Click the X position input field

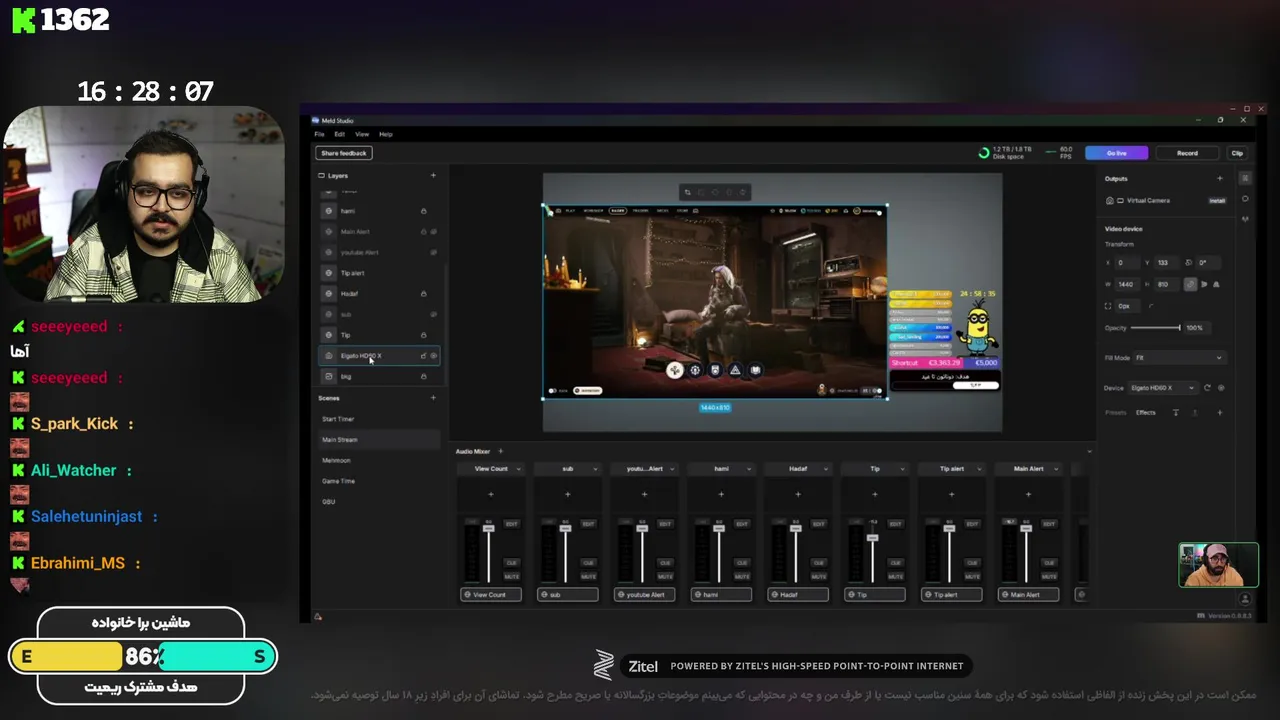coord(1127,263)
